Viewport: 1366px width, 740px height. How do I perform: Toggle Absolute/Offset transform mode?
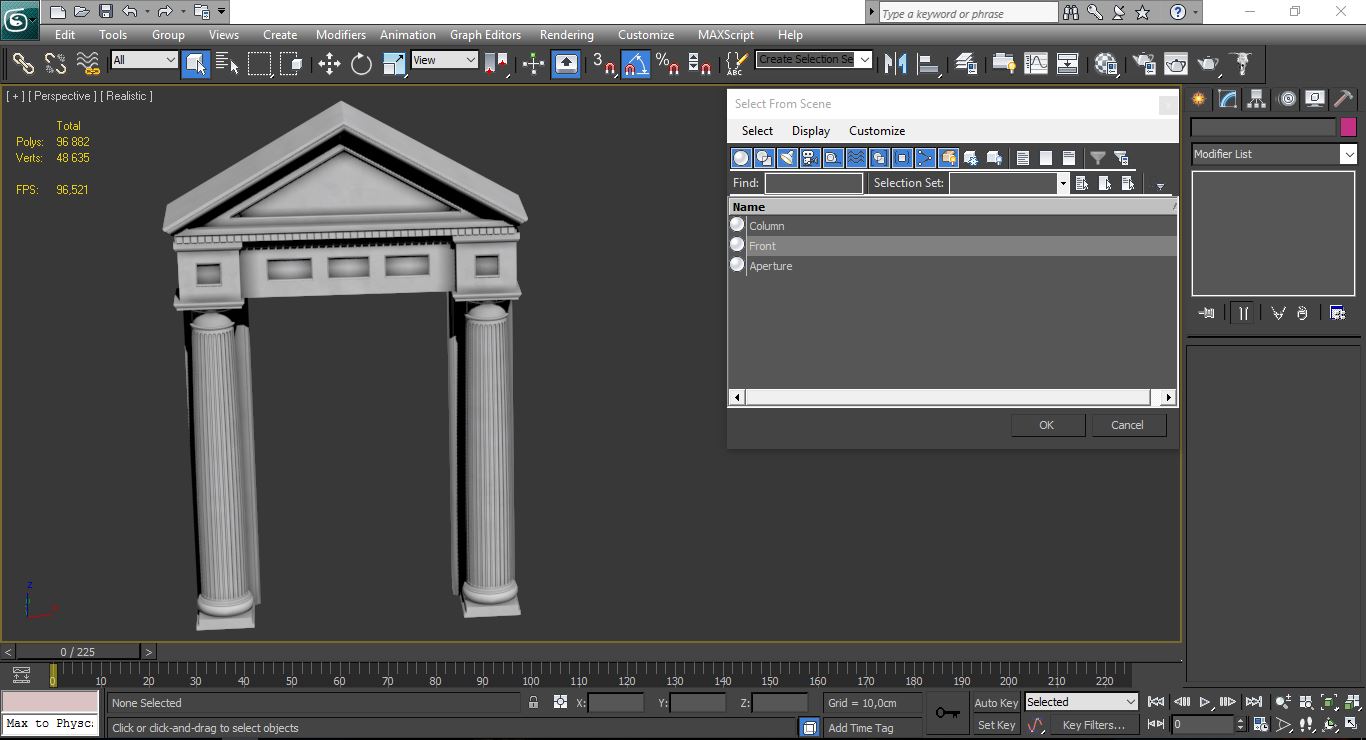[560, 702]
